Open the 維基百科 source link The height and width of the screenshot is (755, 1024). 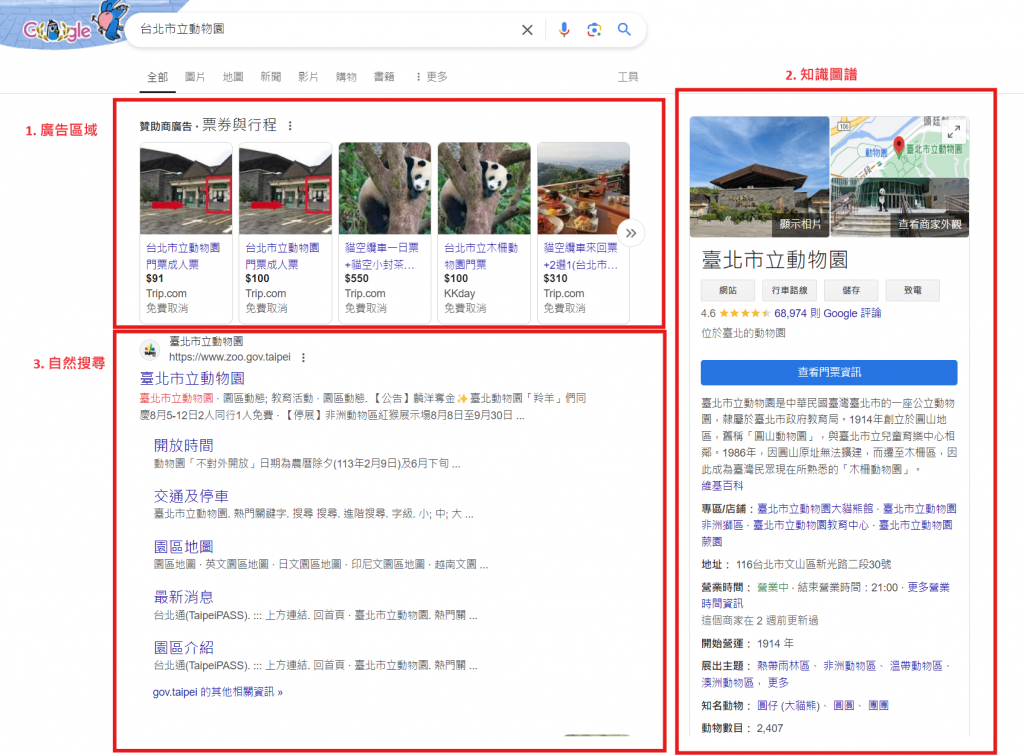722,486
